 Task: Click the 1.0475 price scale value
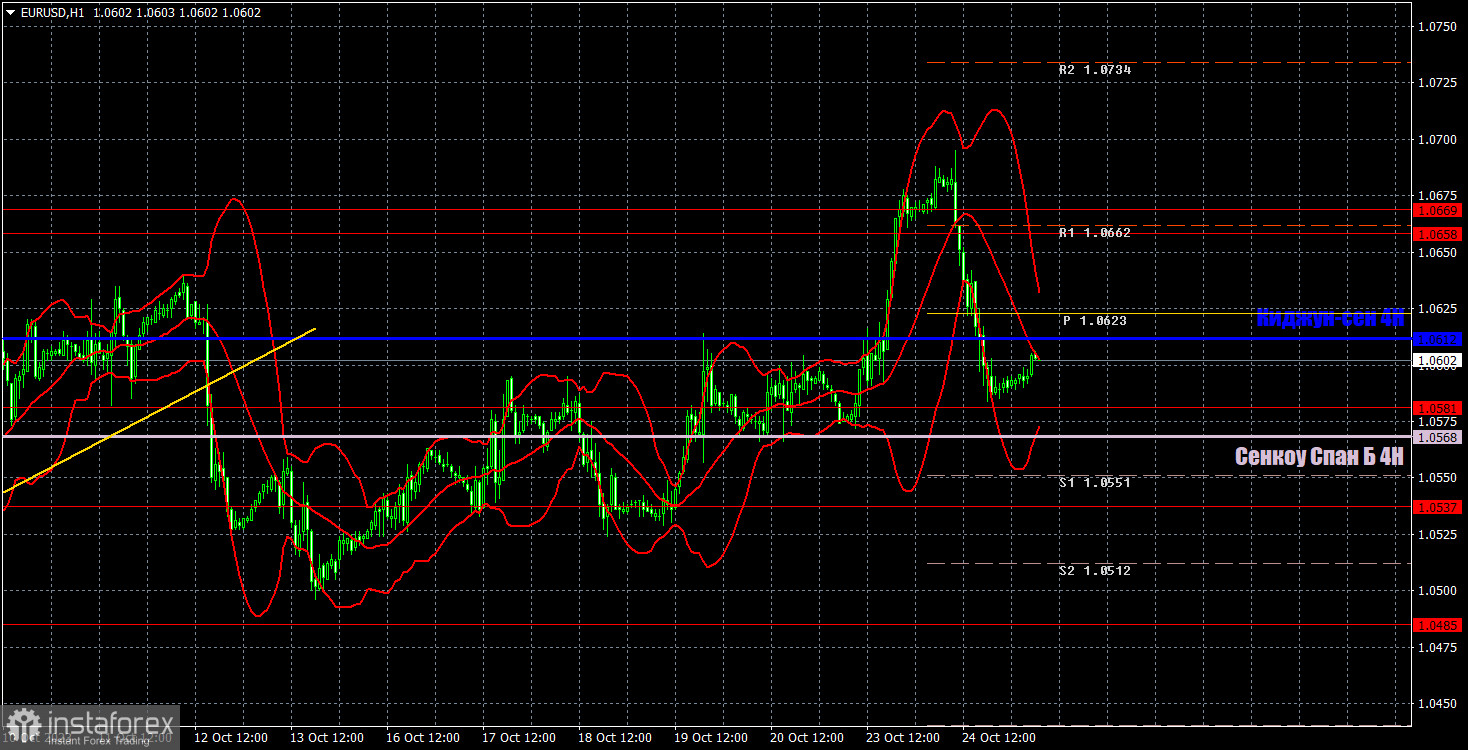pyautogui.click(x=1438, y=647)
